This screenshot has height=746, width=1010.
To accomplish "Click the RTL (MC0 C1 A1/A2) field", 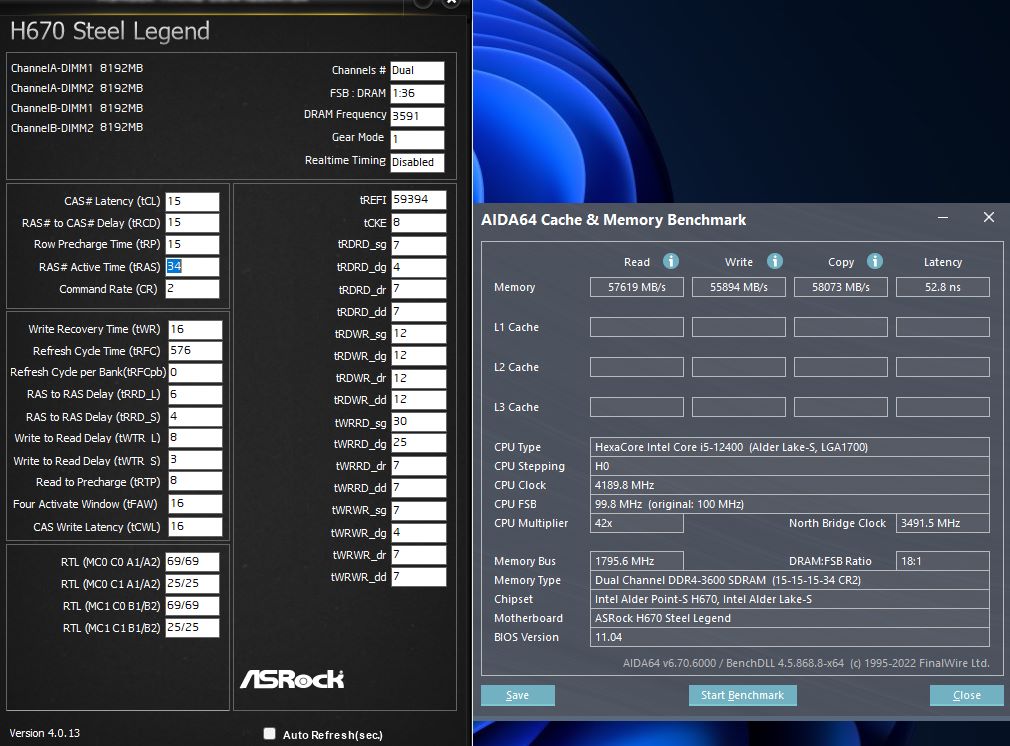I will click(x=192, y=584).
